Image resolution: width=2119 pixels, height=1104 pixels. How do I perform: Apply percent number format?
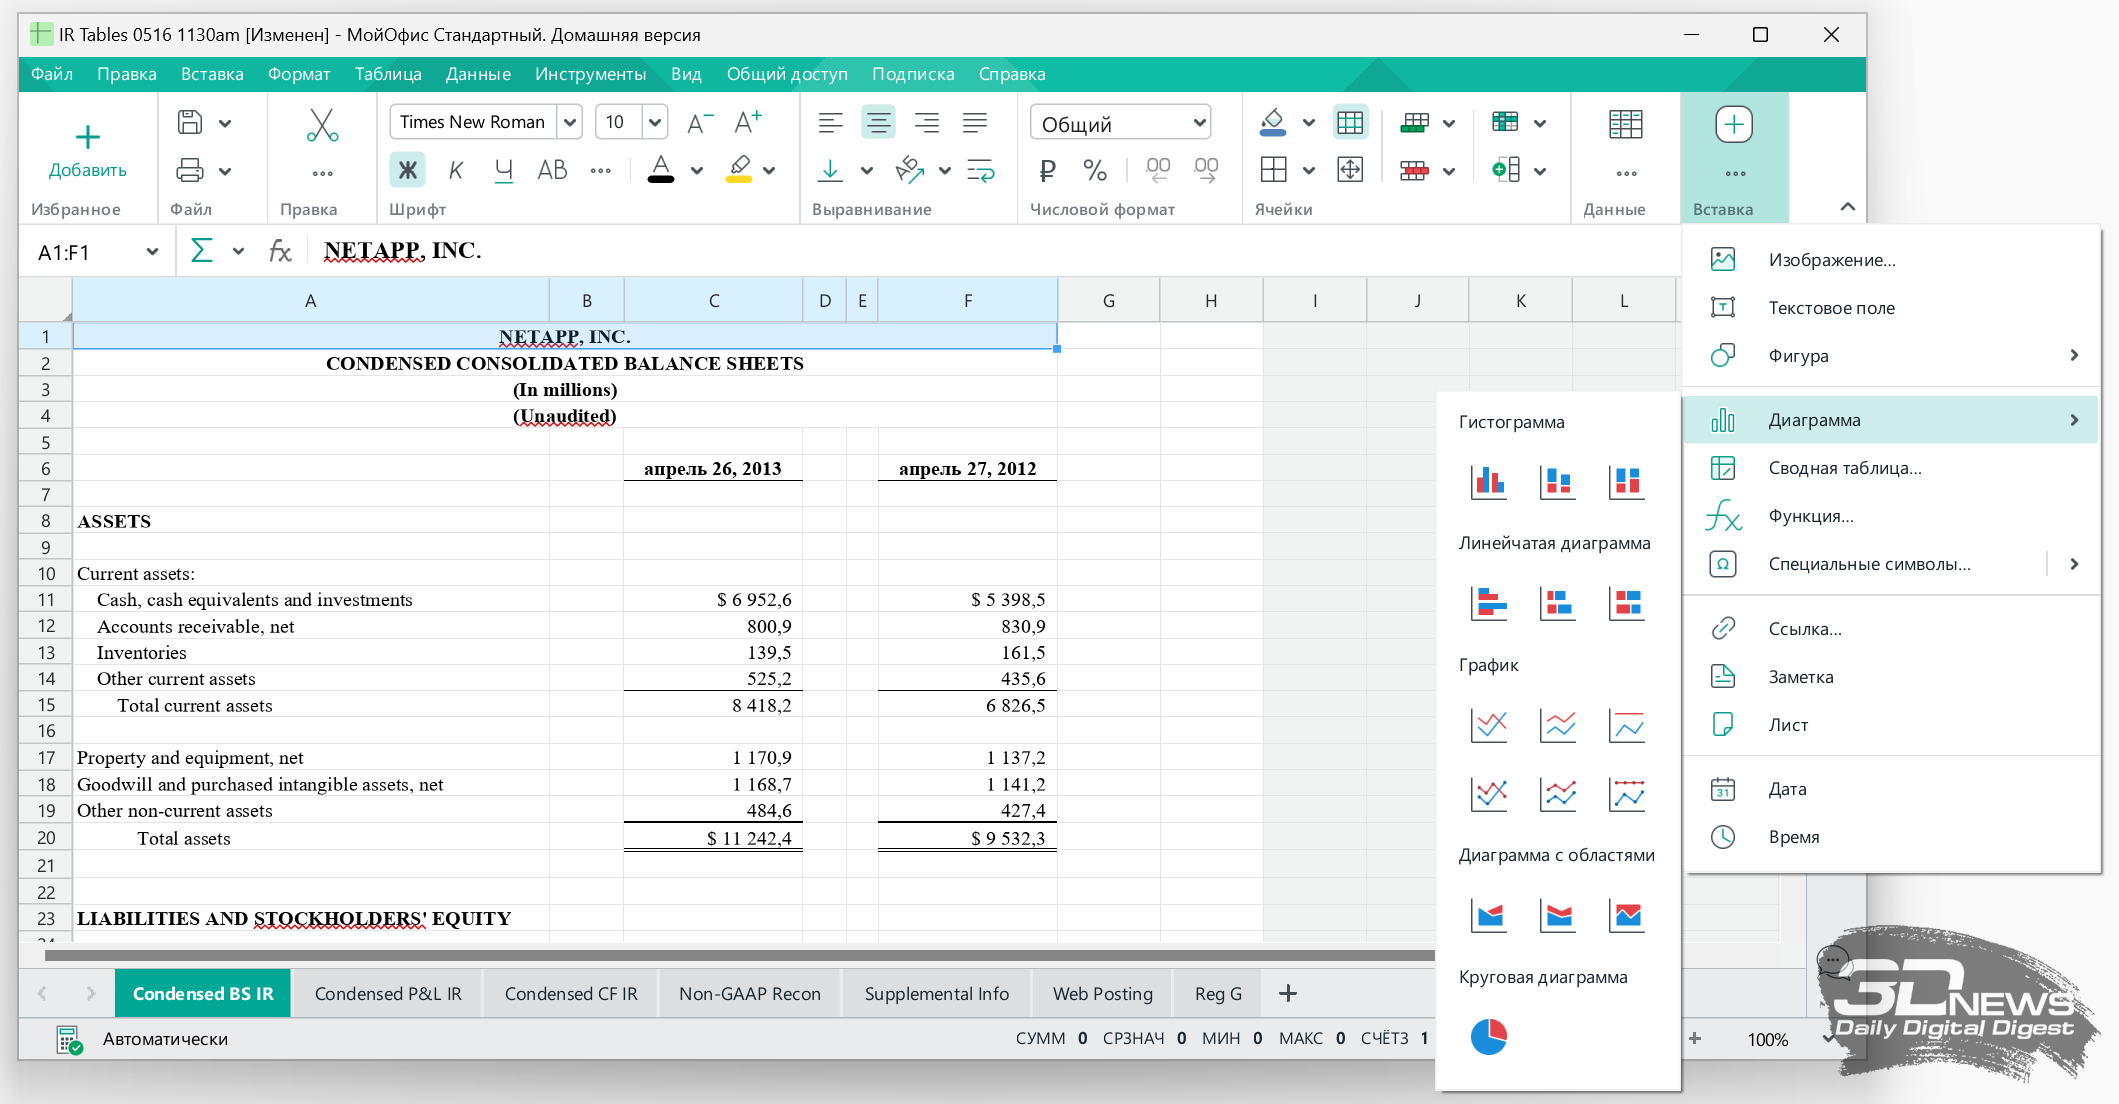[x=1095, y=171]
